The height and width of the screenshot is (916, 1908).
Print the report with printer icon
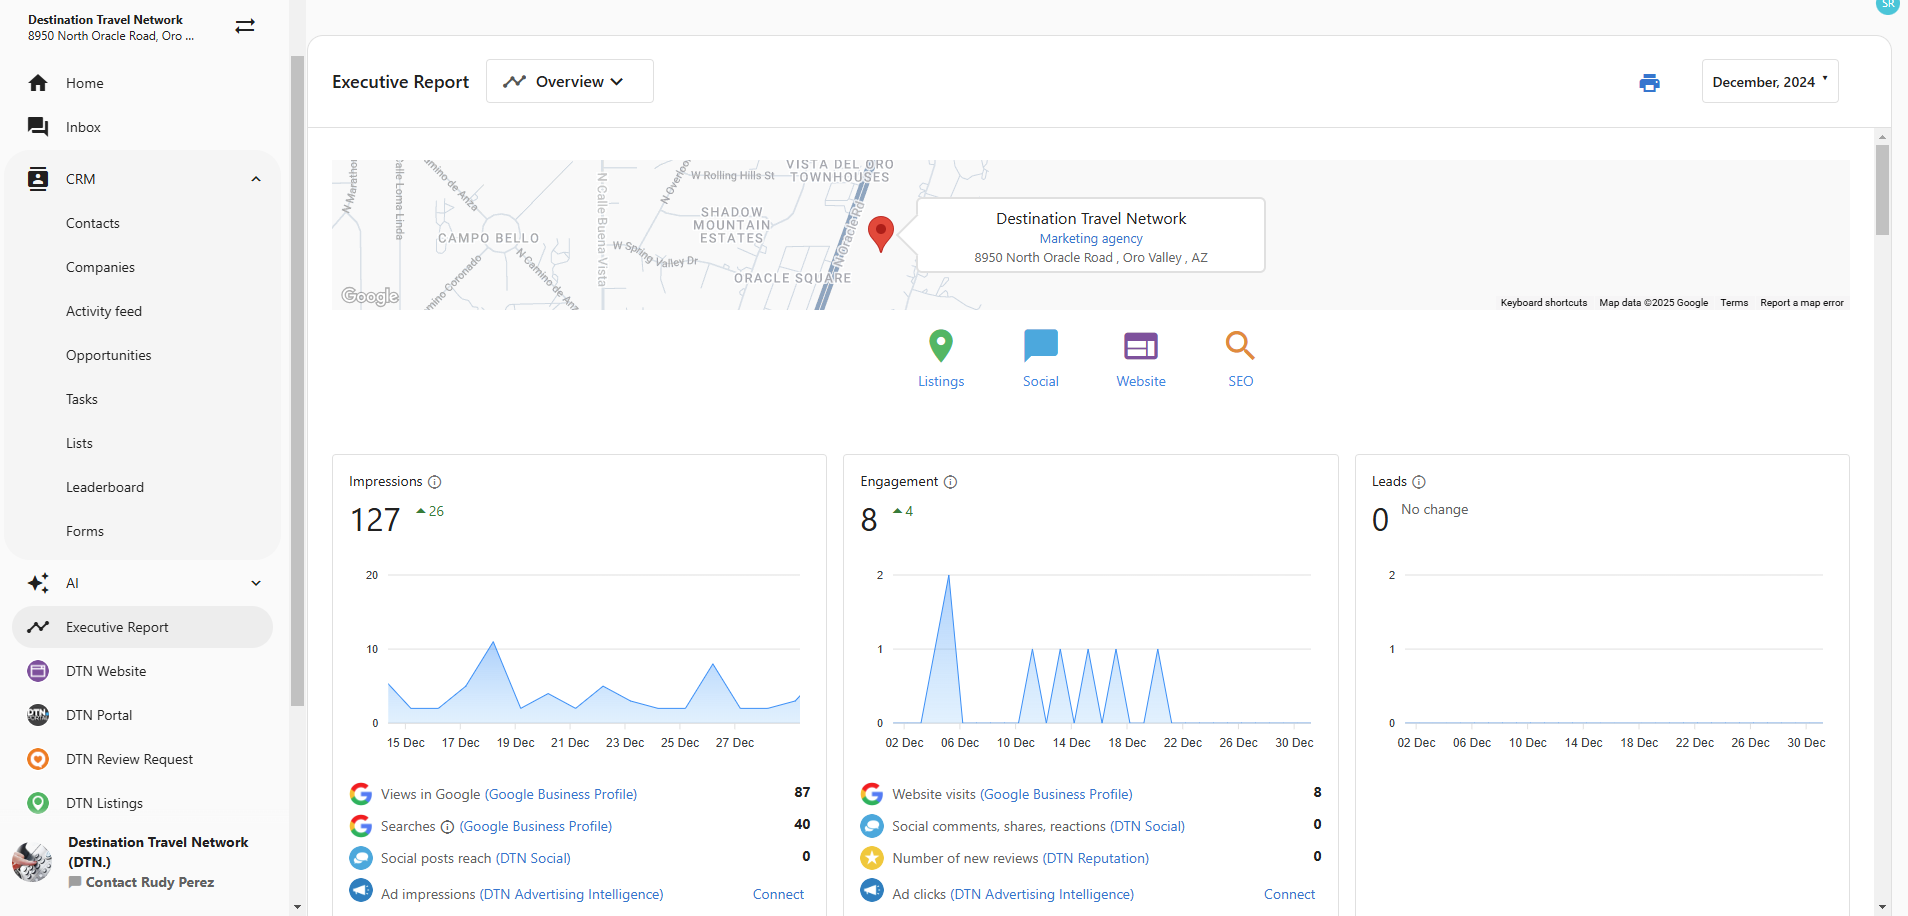pyautogui.click(x=1650, y=82)
